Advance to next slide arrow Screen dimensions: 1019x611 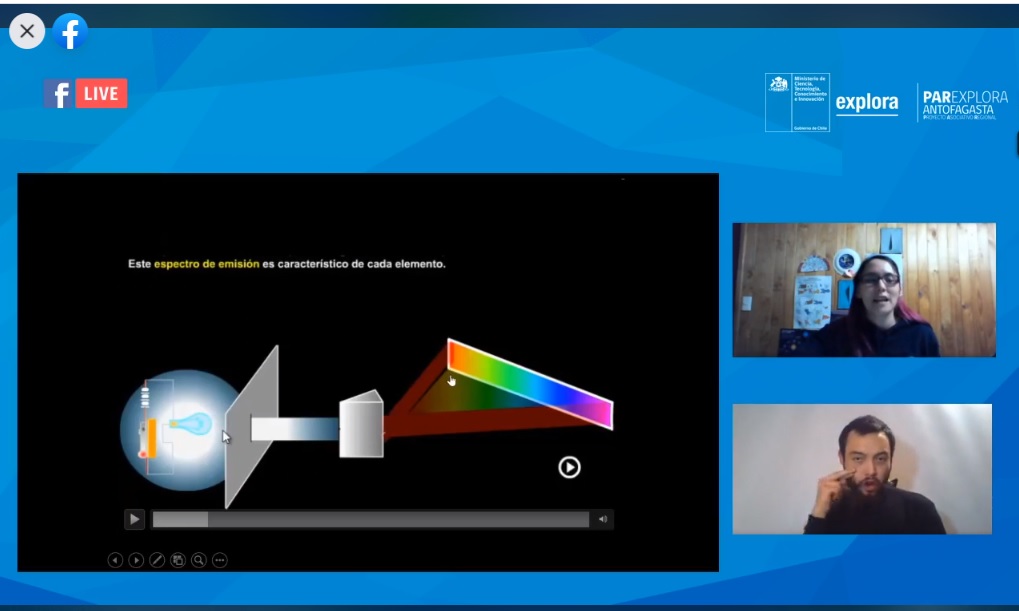[136, 560]
